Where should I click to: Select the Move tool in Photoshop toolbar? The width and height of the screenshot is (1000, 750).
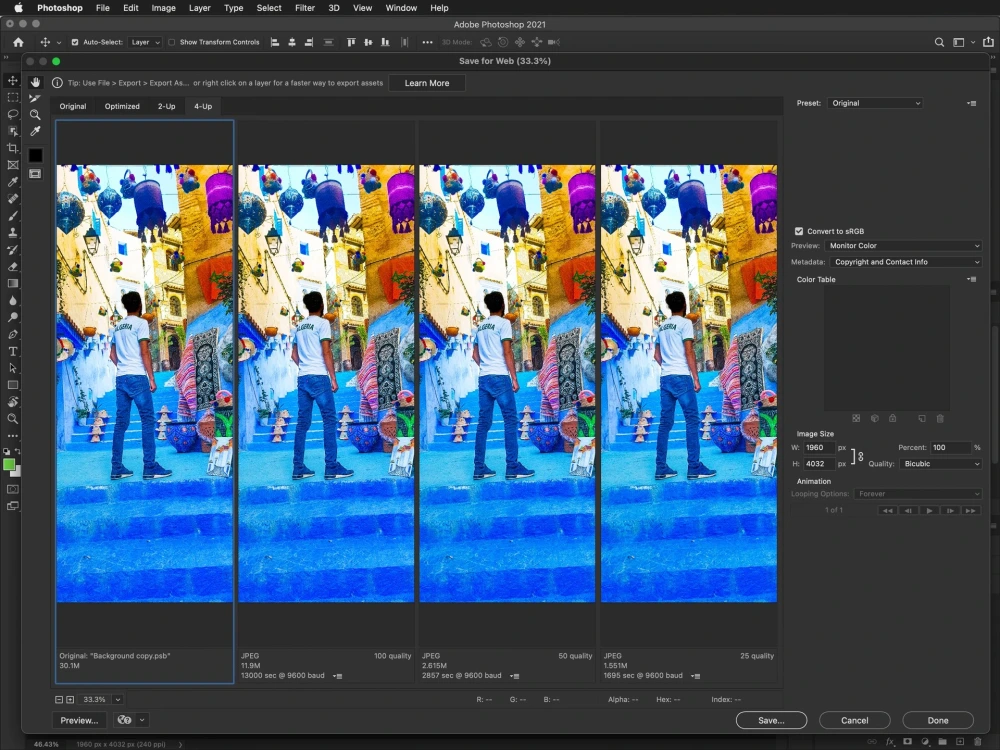tap(12, 80)
